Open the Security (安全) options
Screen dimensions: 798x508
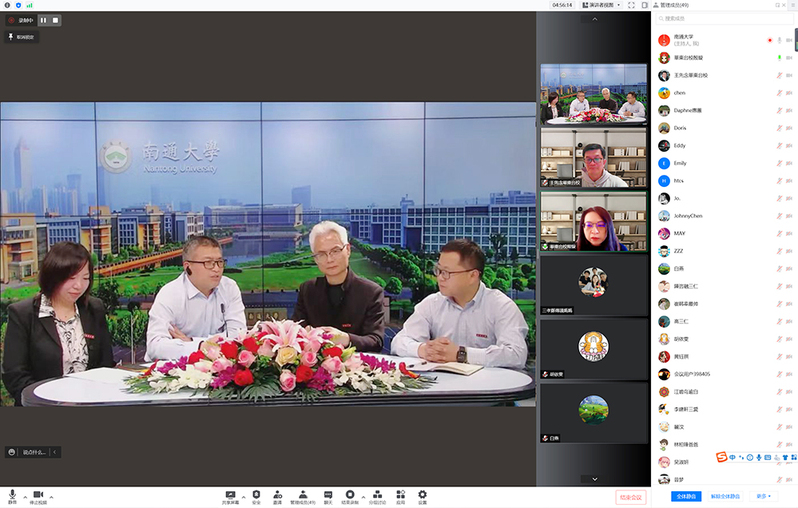256,496
